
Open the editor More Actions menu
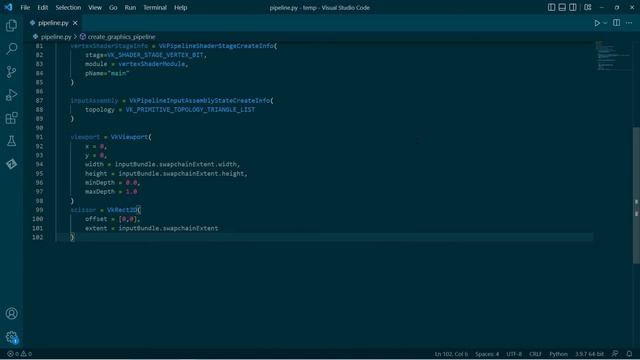click(629, 23)
